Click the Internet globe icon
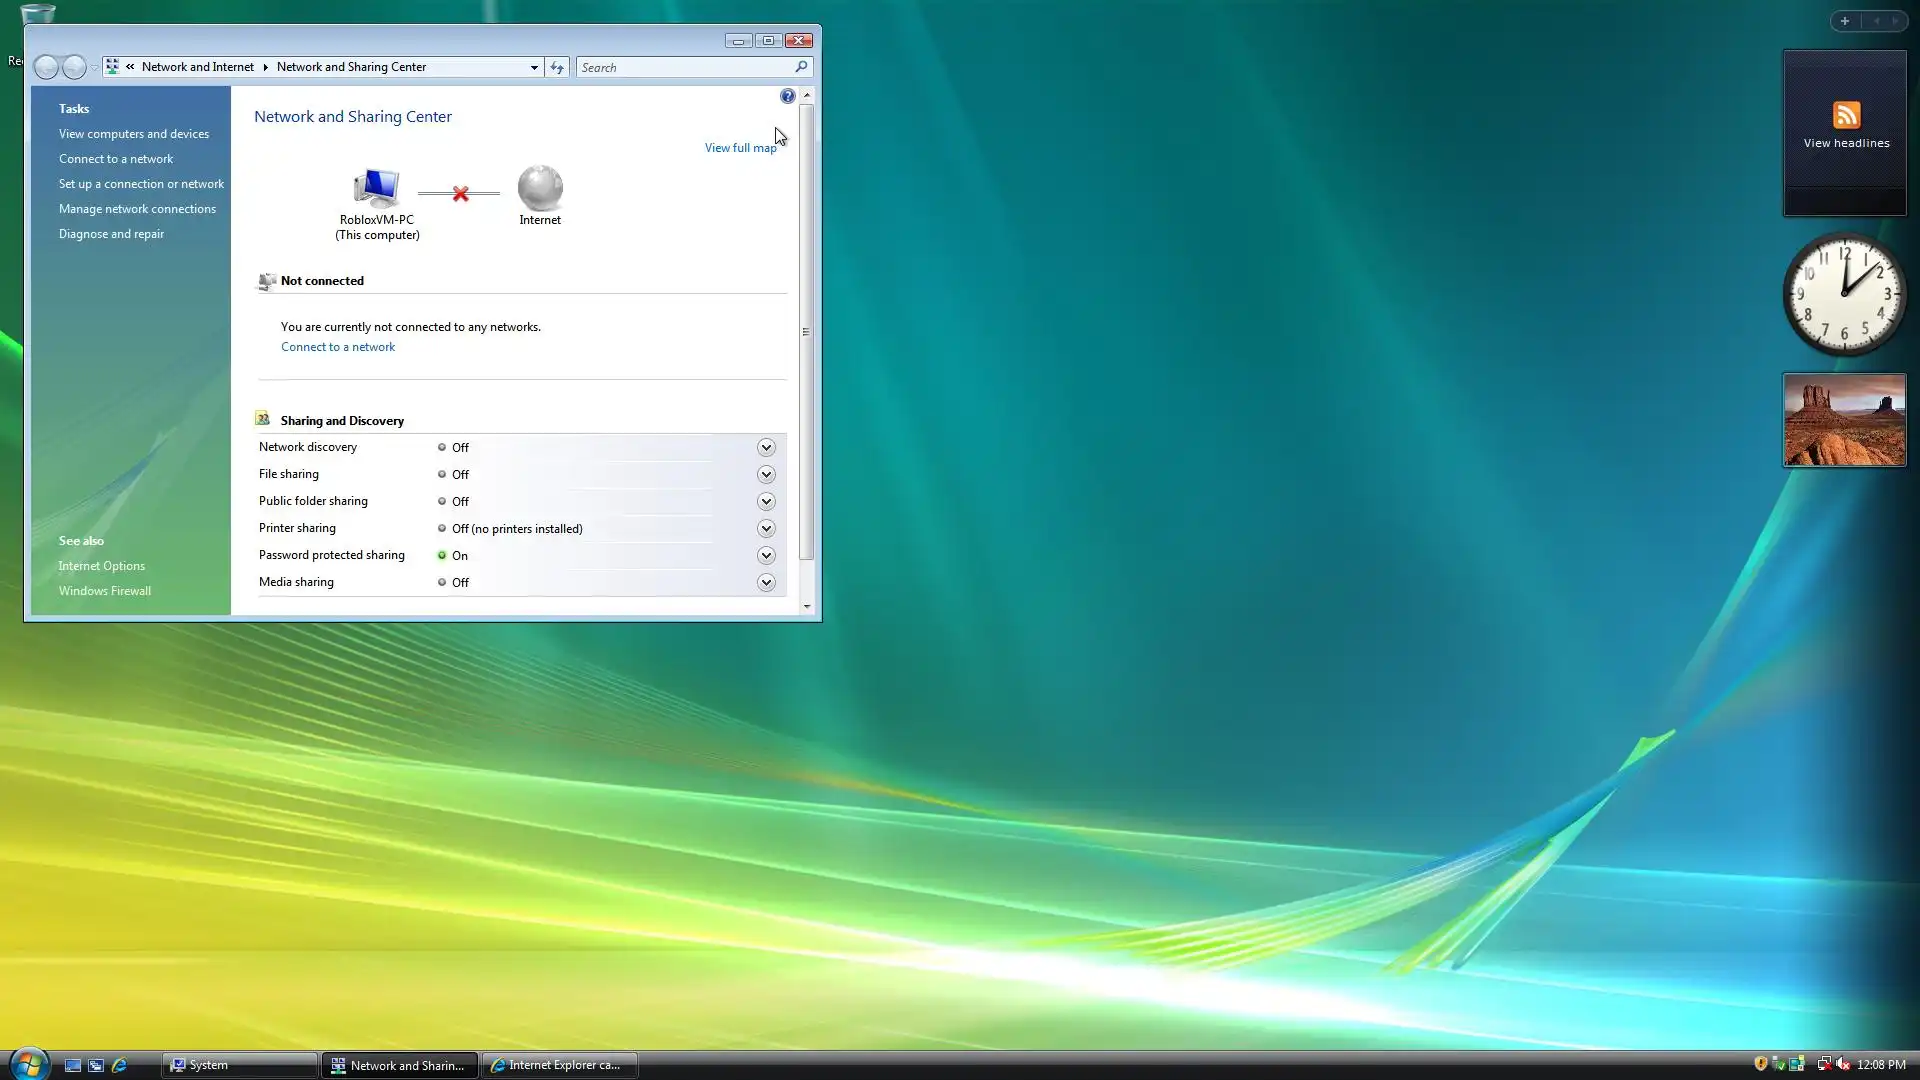 [540, 188]
